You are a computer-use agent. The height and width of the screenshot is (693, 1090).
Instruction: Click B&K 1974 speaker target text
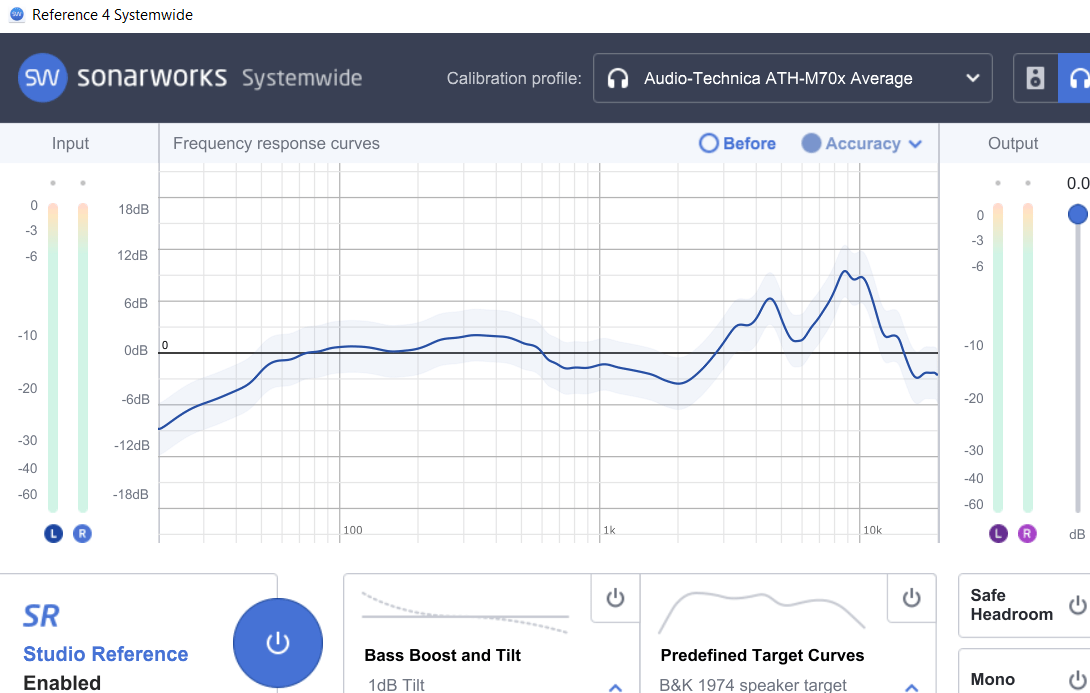tap(753, 685)
